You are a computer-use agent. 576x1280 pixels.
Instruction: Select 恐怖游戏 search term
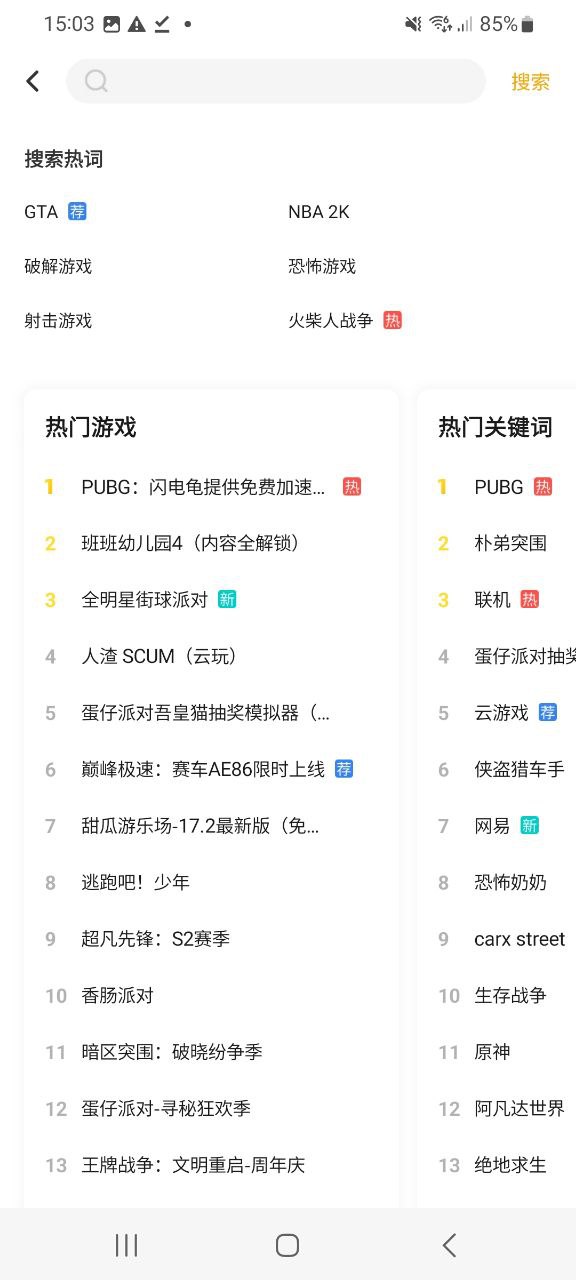click(x=322, y=266)
